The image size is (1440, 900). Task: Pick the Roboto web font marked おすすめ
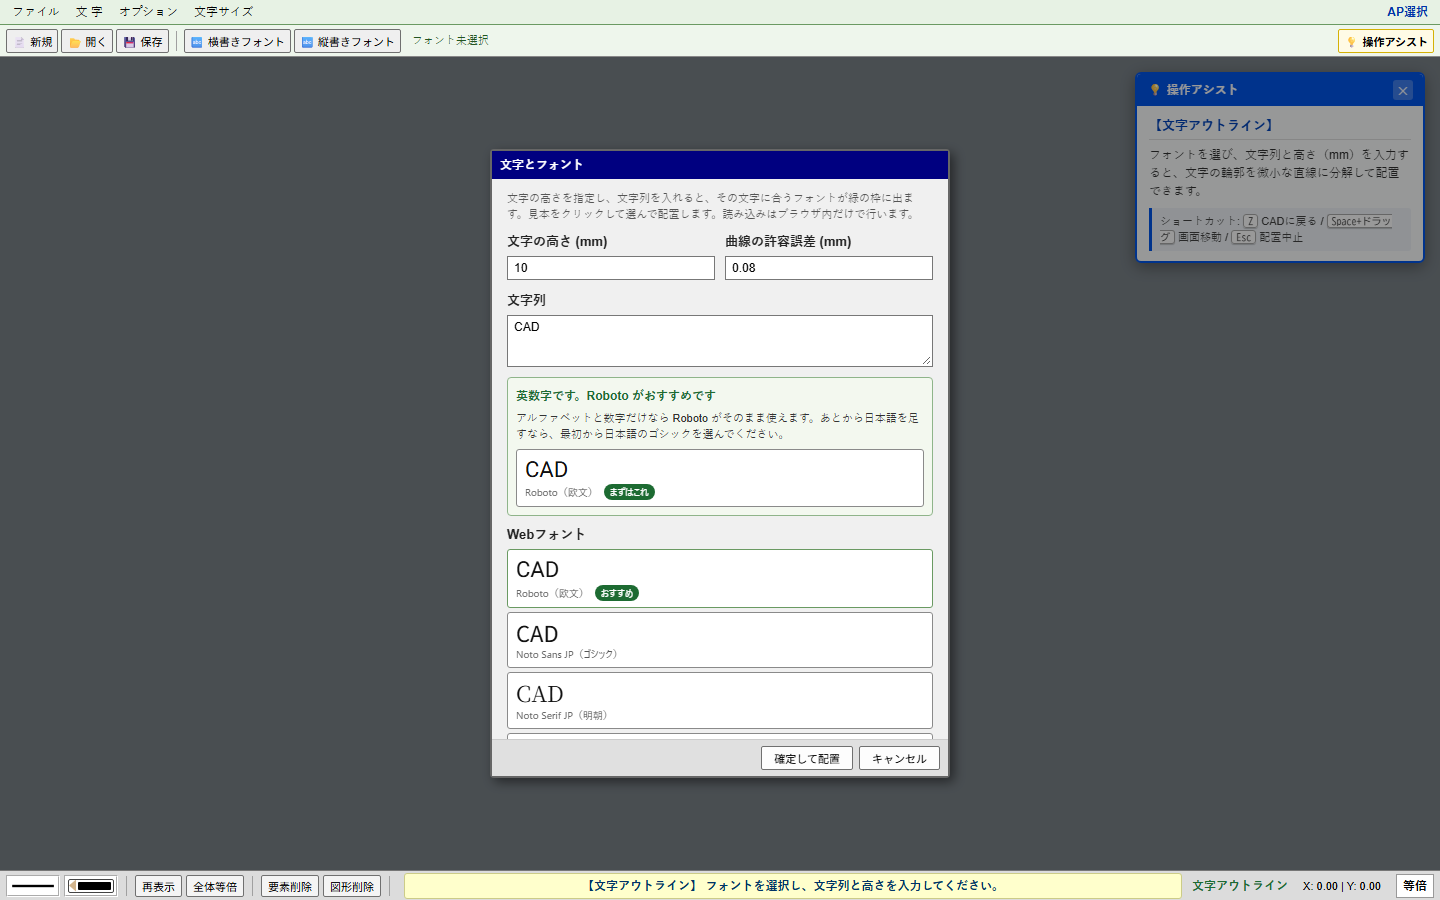tap(720, 578)
